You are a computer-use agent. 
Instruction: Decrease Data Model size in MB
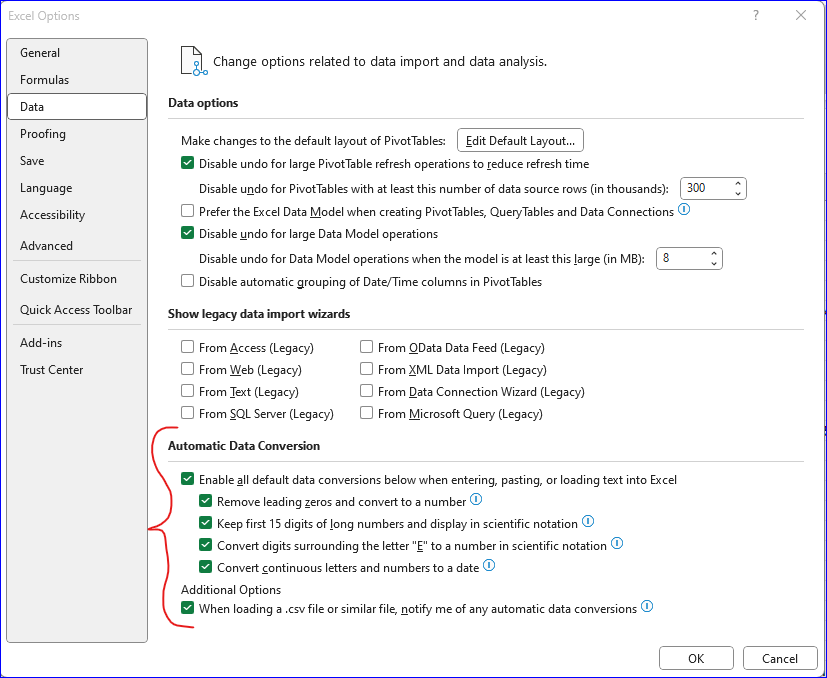pyautogui.click(x=714, y=264)
